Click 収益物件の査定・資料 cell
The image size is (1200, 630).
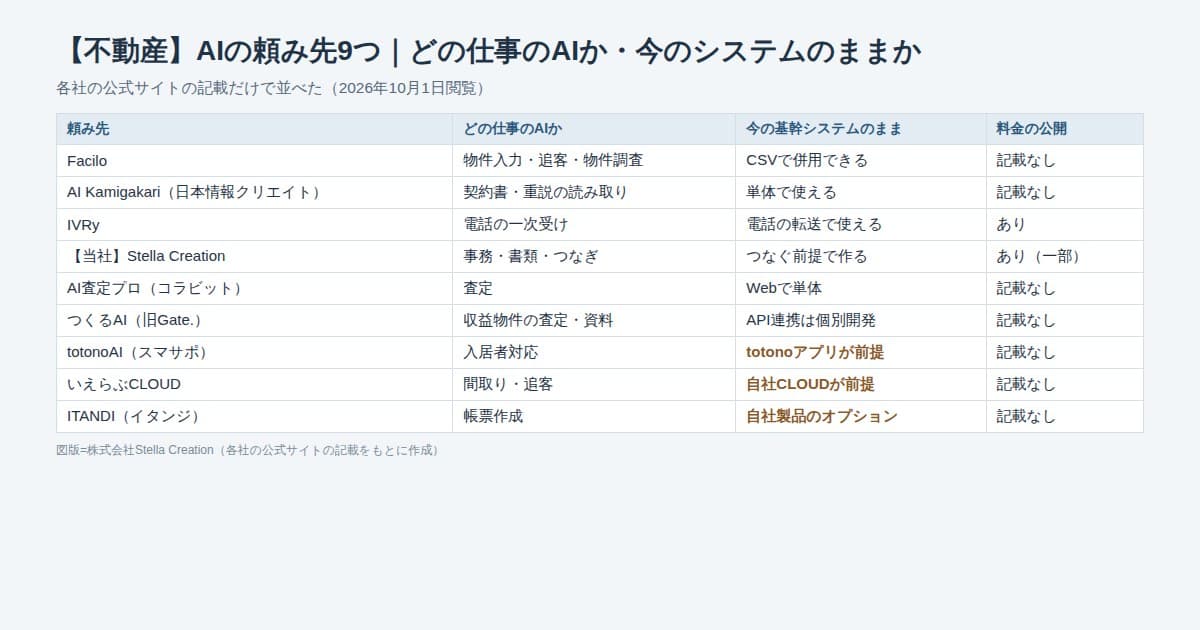tap(594, 321)
